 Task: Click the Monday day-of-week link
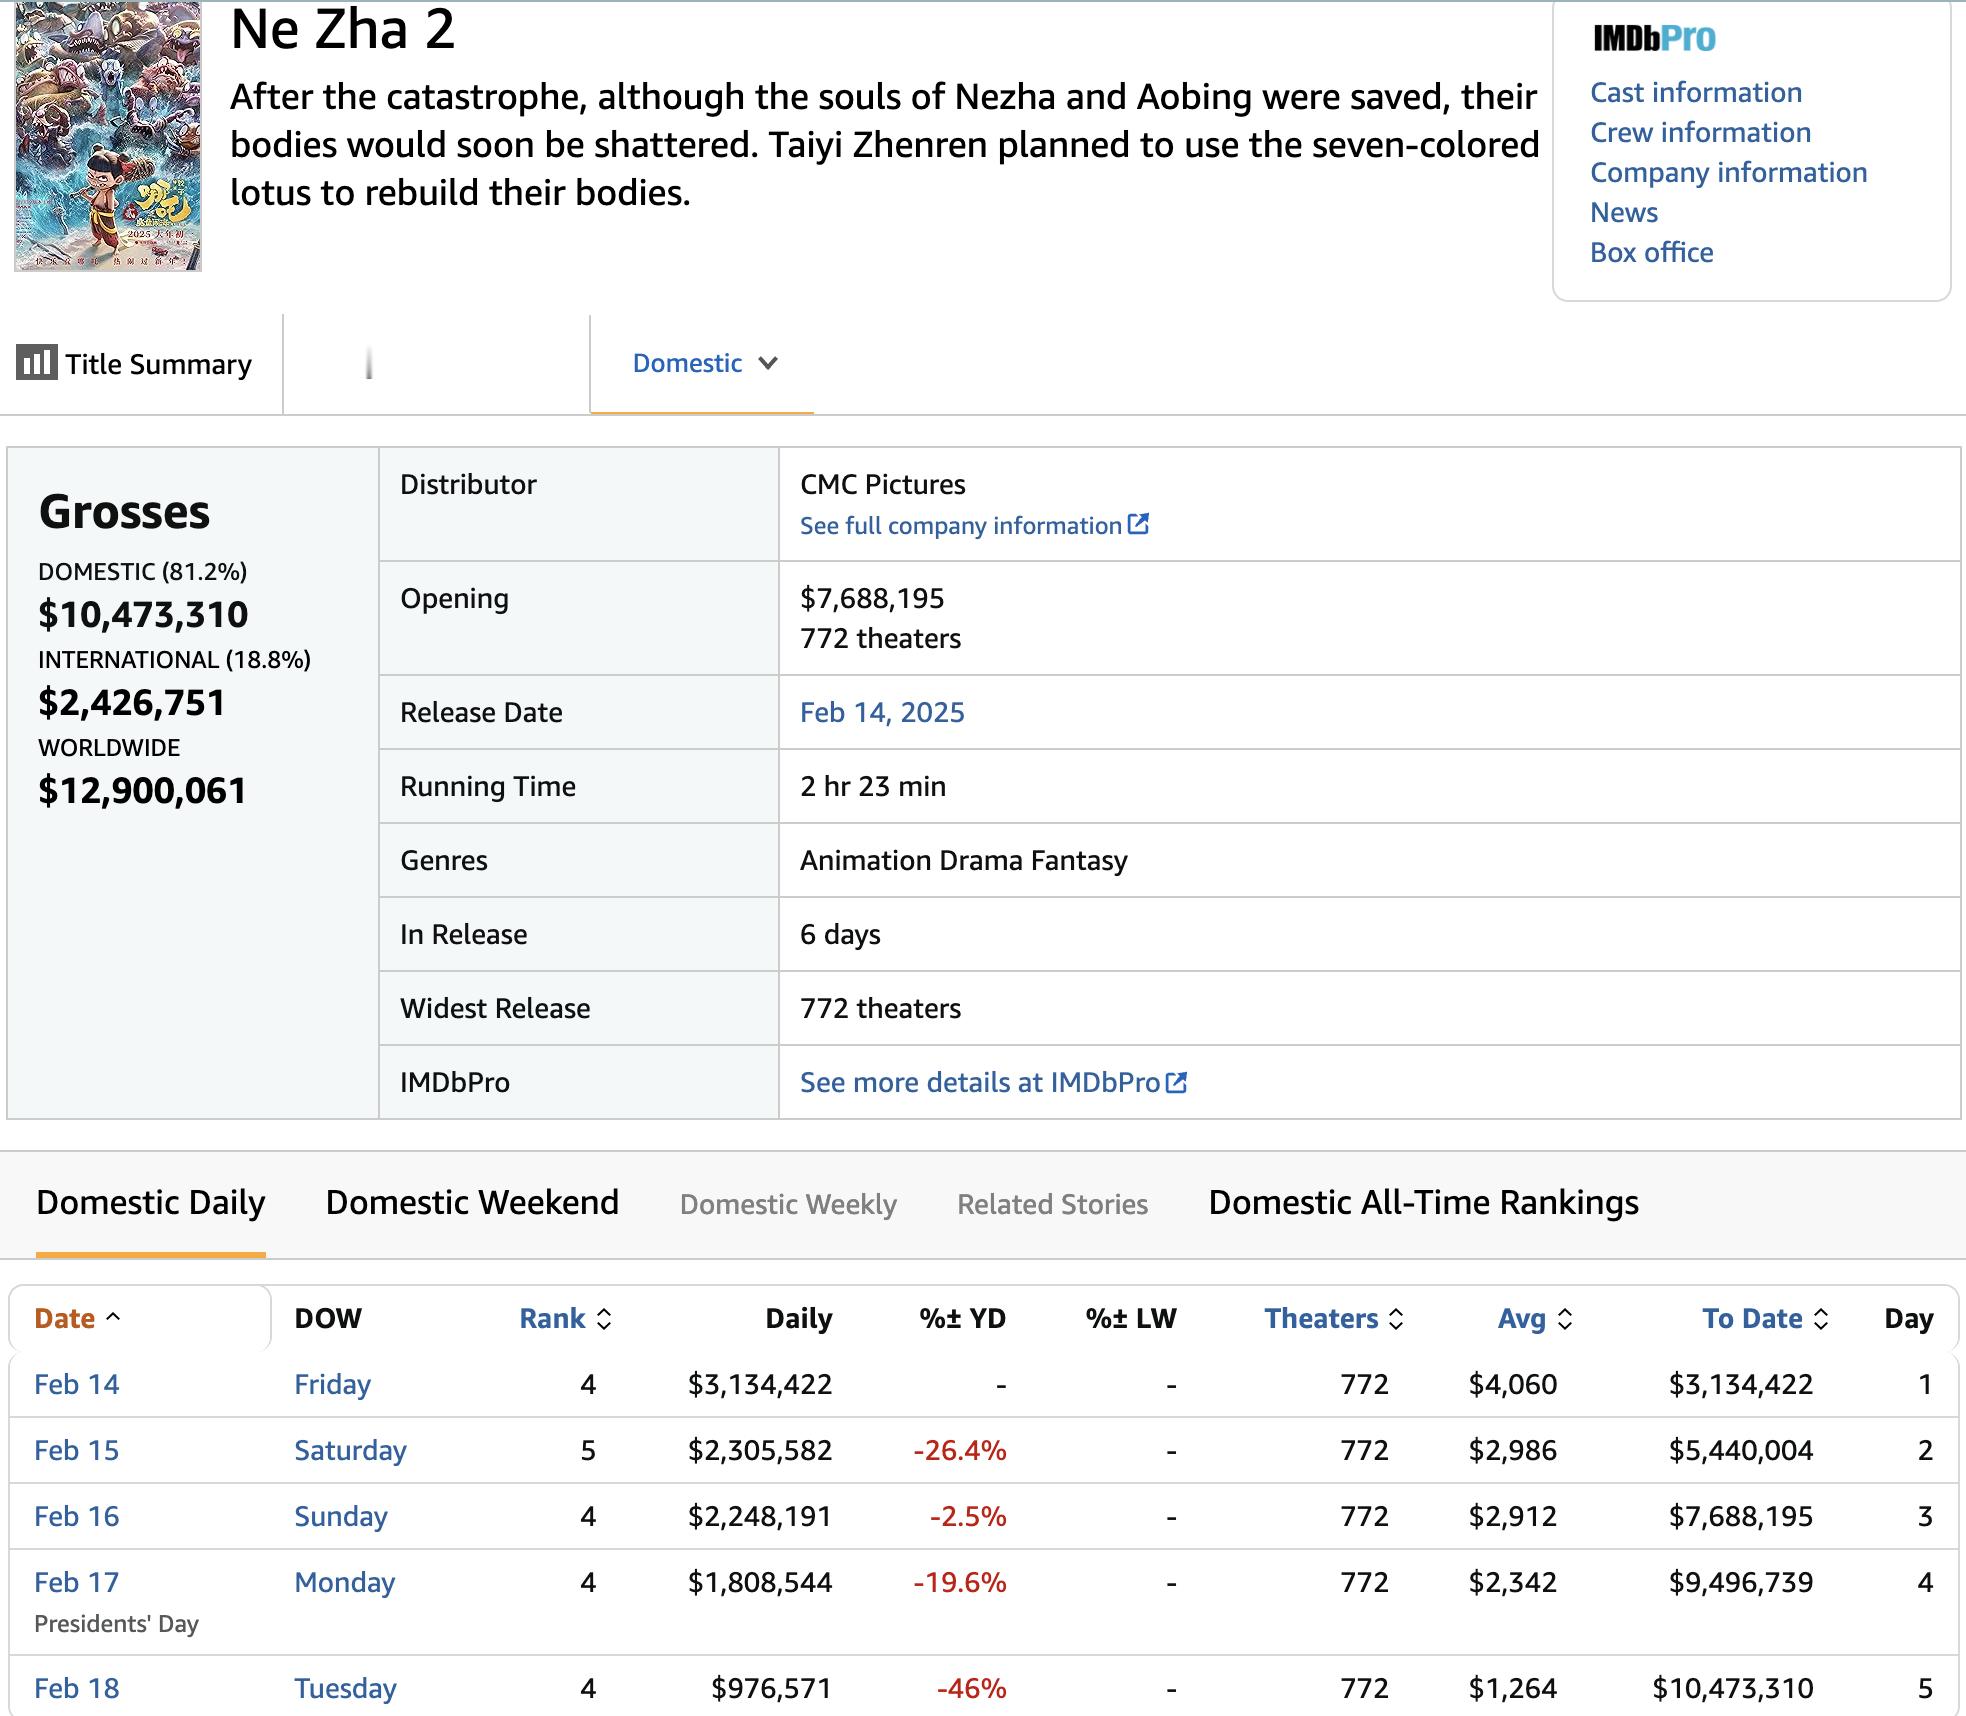[x=344, y=1582]
